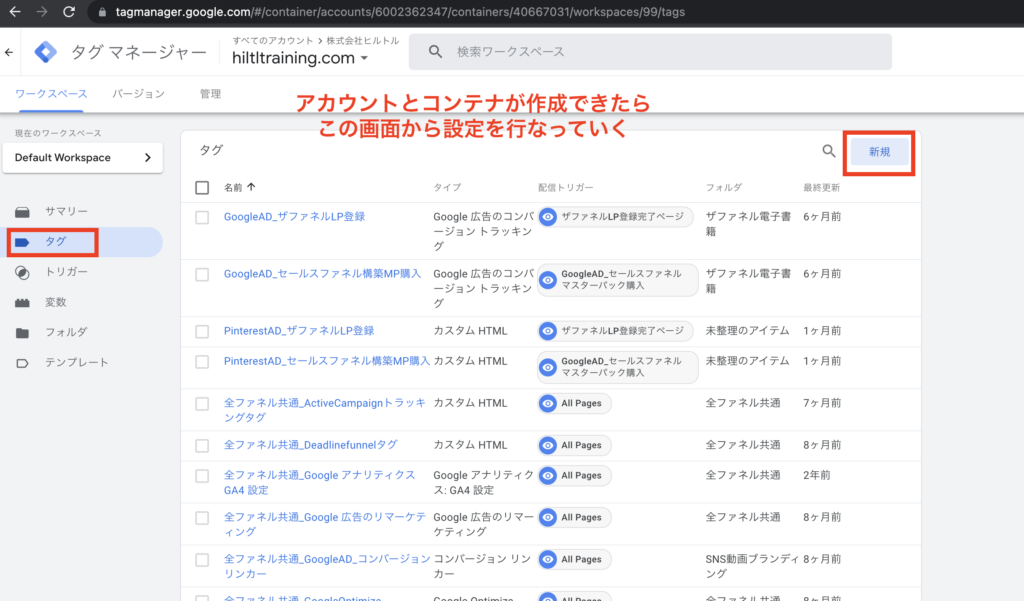The height and width of the screenshot is (601, 1024).
Task: Click the browser forward arrow
Action: 42,12
